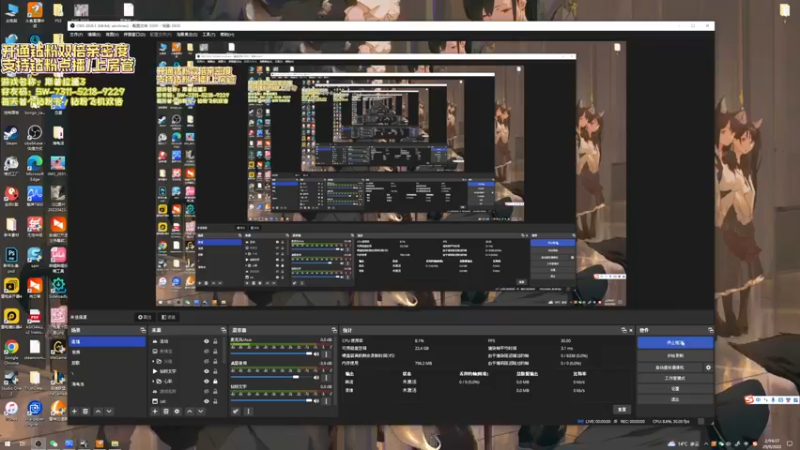Open the Help menu in OBS
800x450 pixels.
227,35
